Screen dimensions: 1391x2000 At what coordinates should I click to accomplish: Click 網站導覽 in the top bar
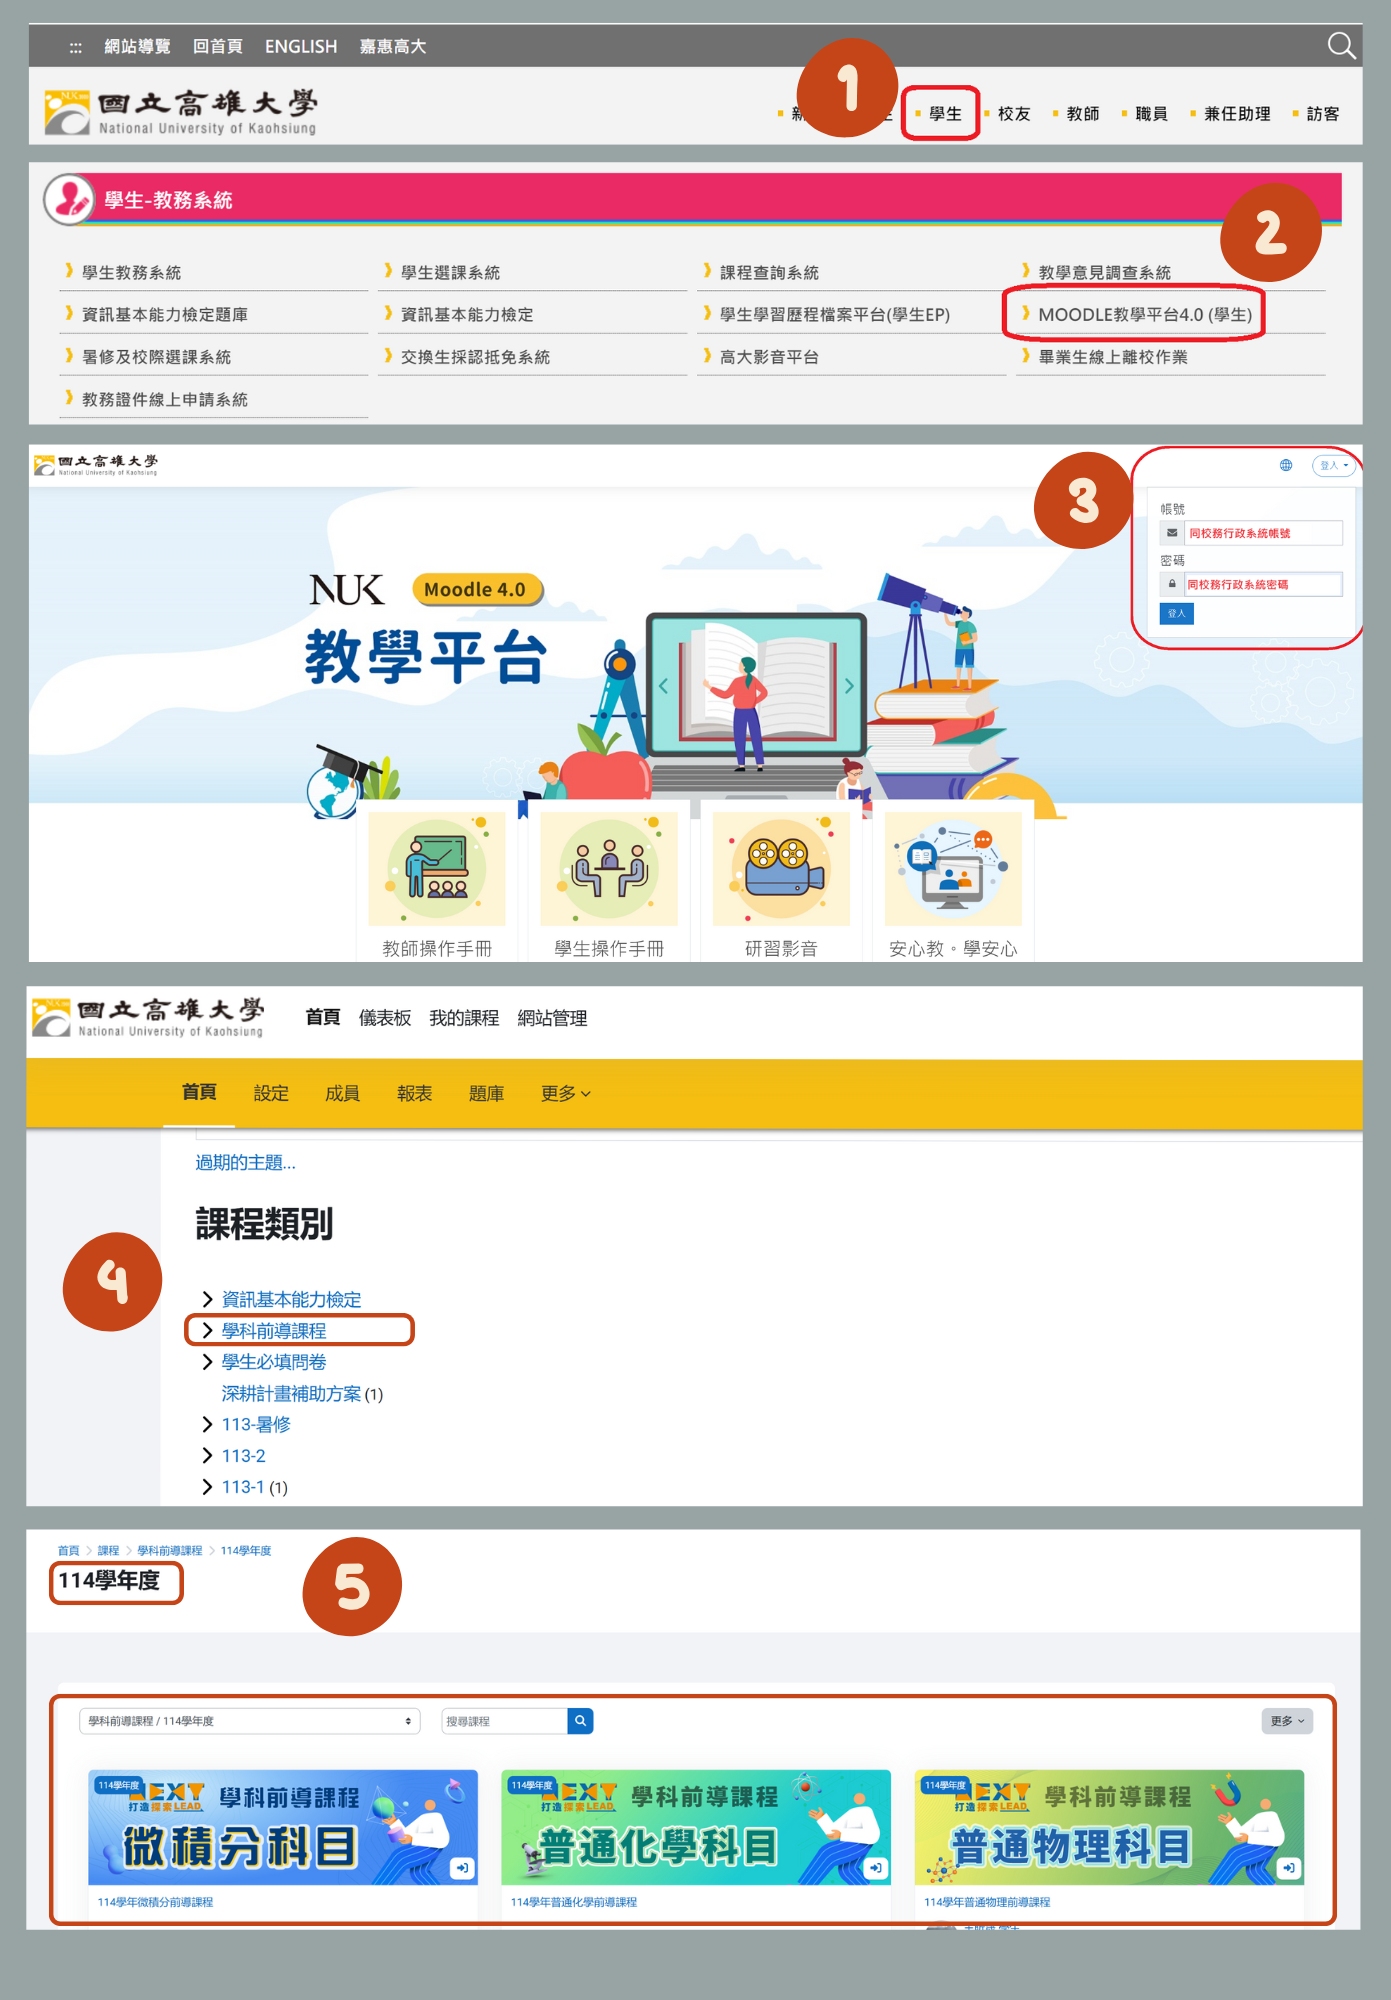point(137,46)
